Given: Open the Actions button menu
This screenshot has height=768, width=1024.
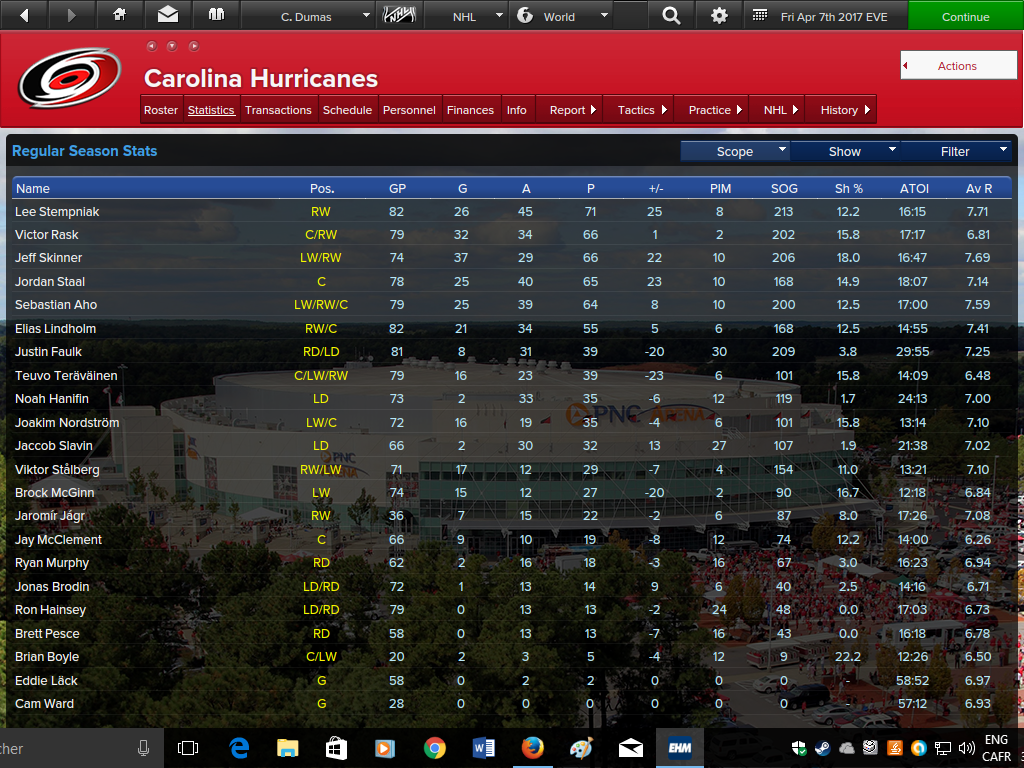Looking at the screenshot, I should point(958,65).
